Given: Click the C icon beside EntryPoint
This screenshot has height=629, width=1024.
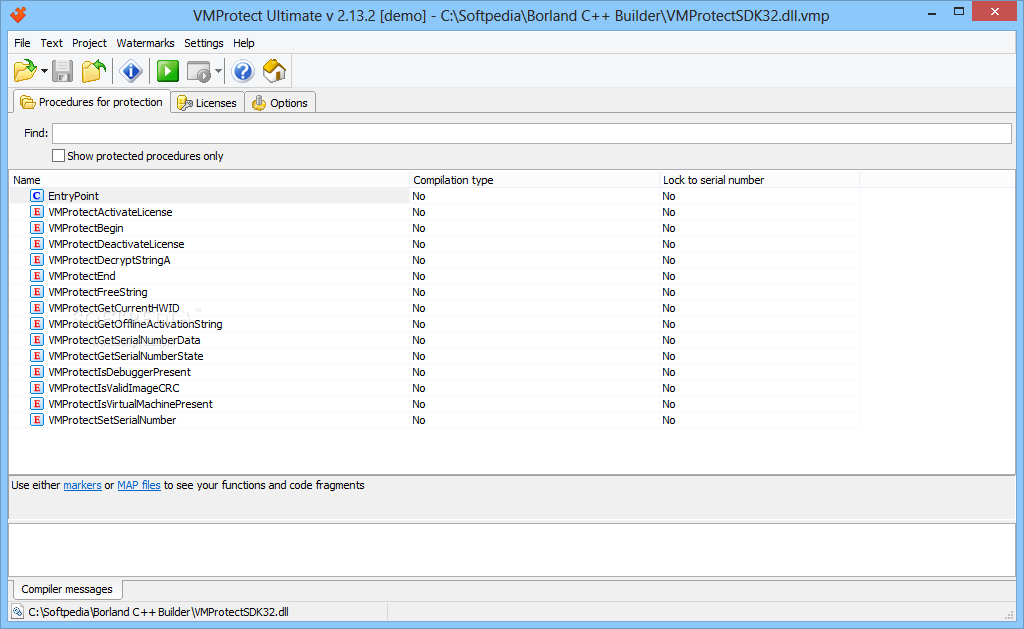Looking at the screenshot, I should [37, 195].
